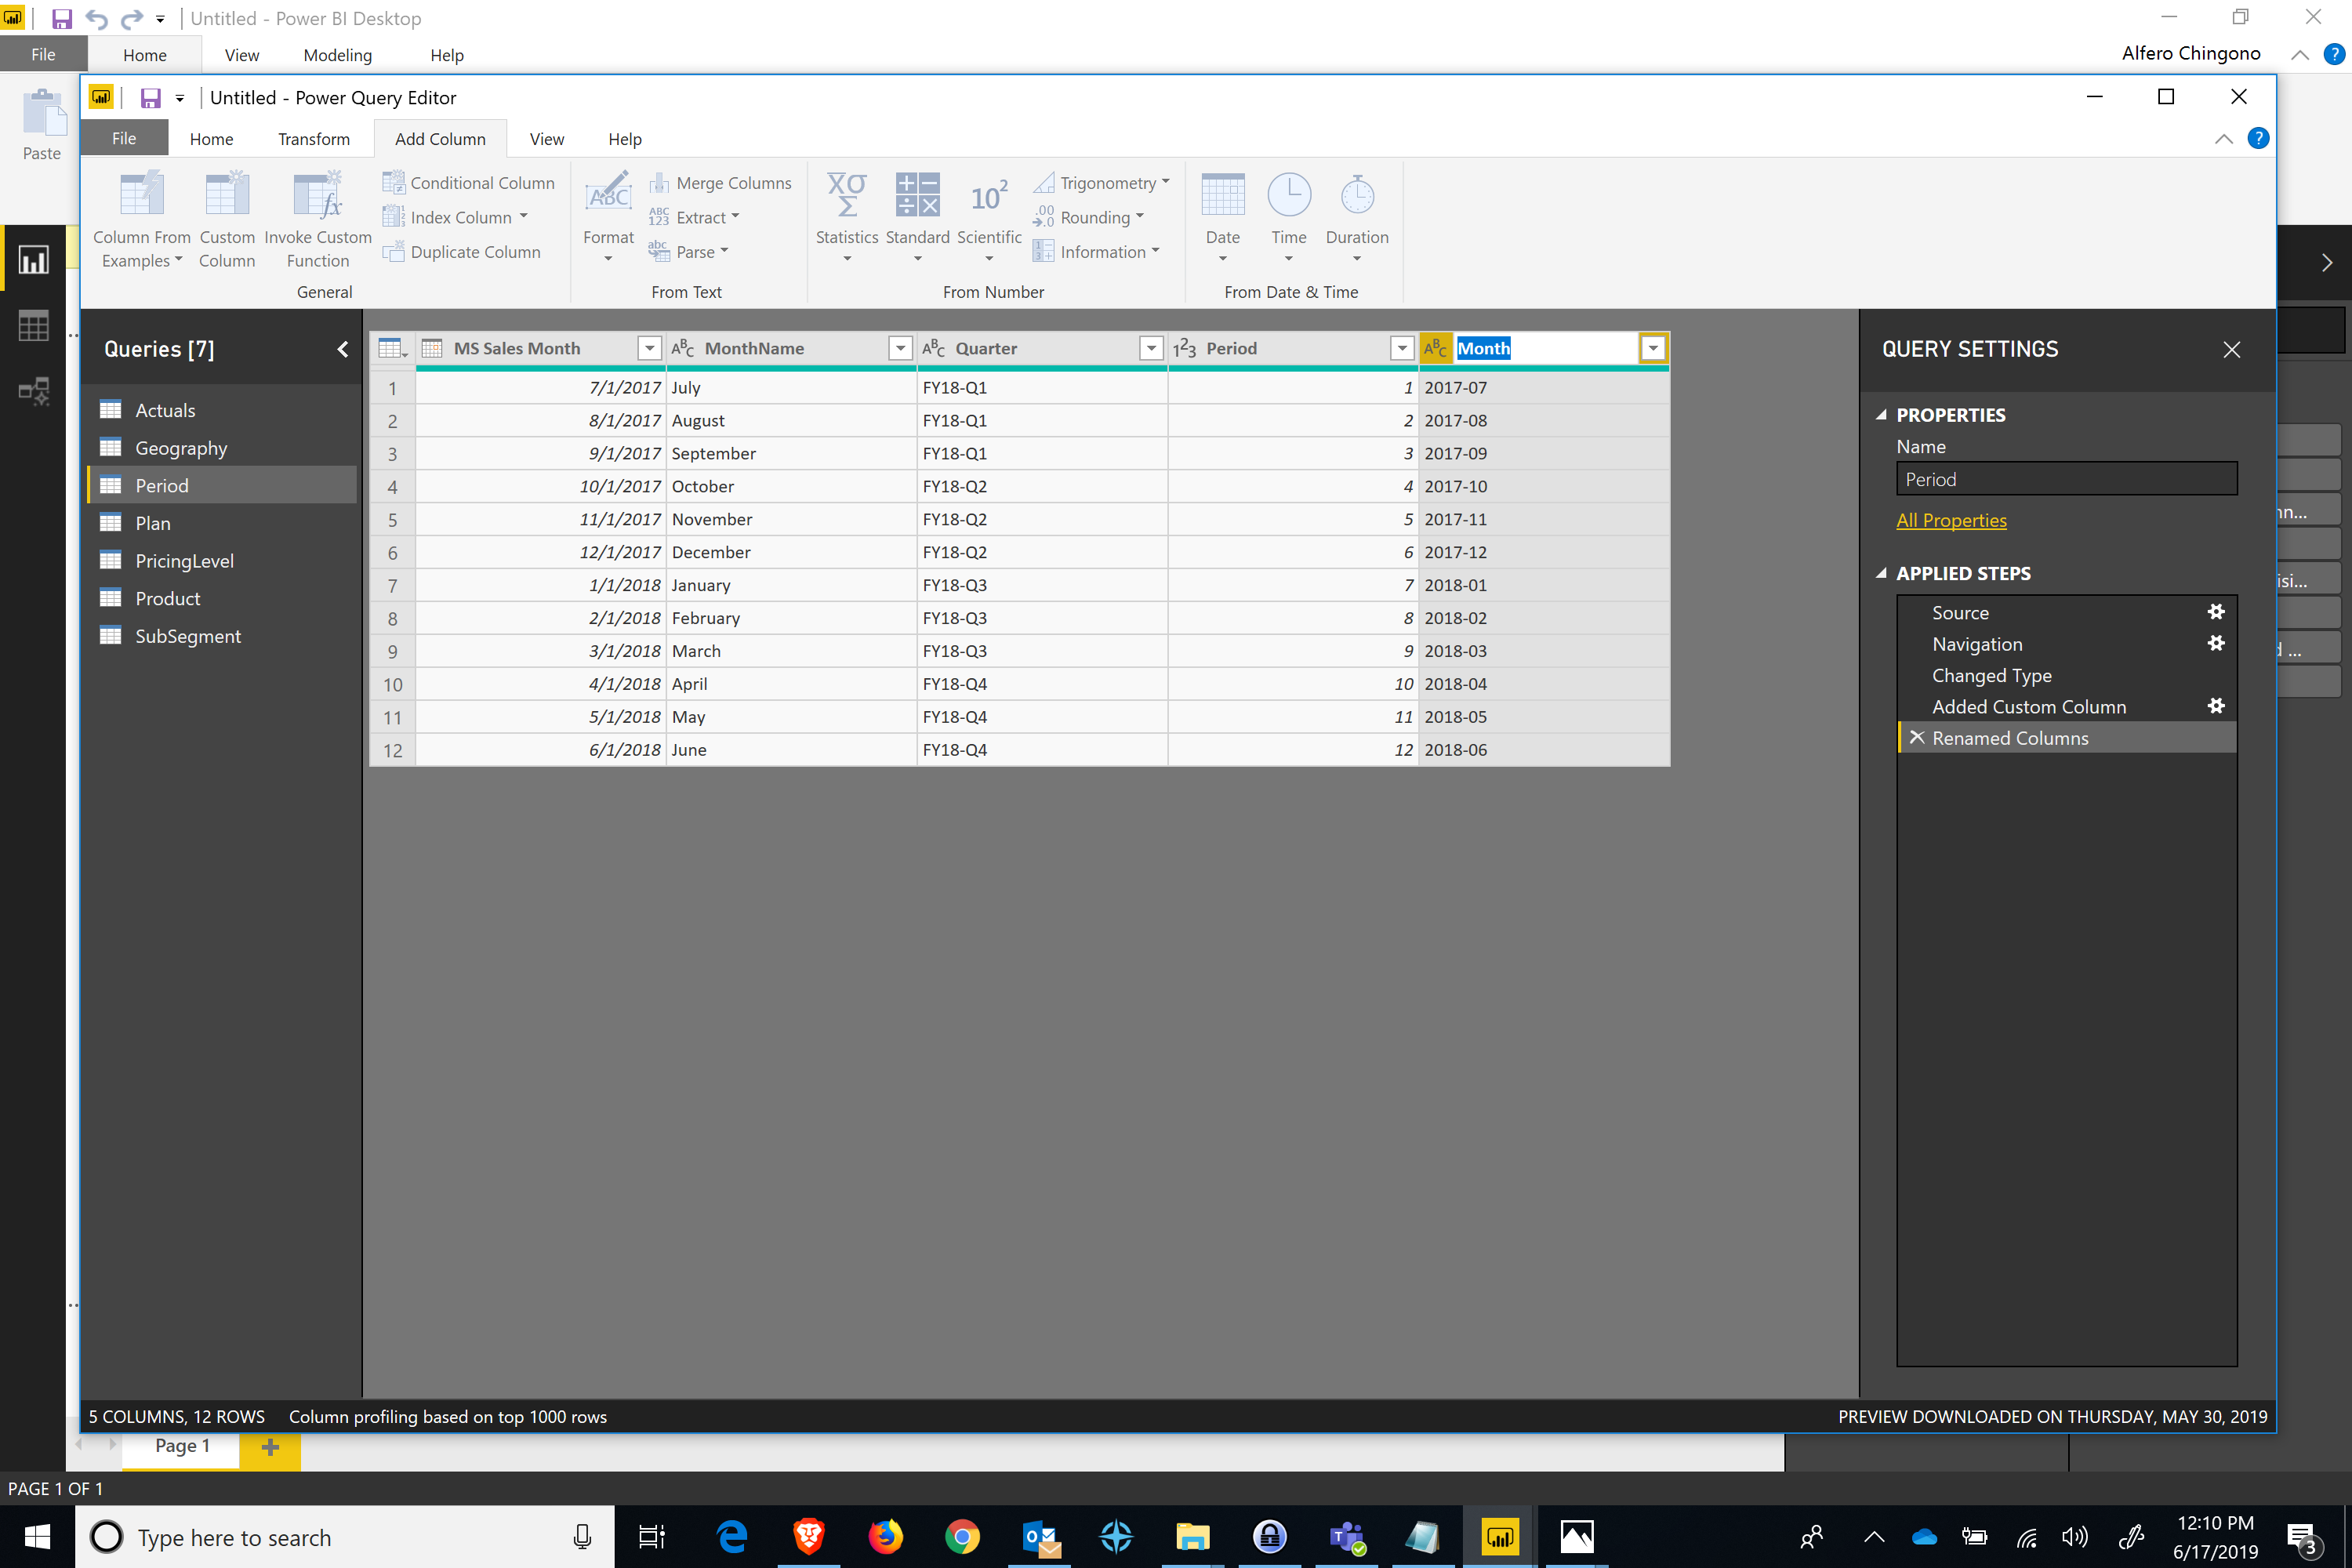Open MS Sales Month filter dropdown
The height and width of the screenshot is (1568, 2352).
tap(650, 348)
